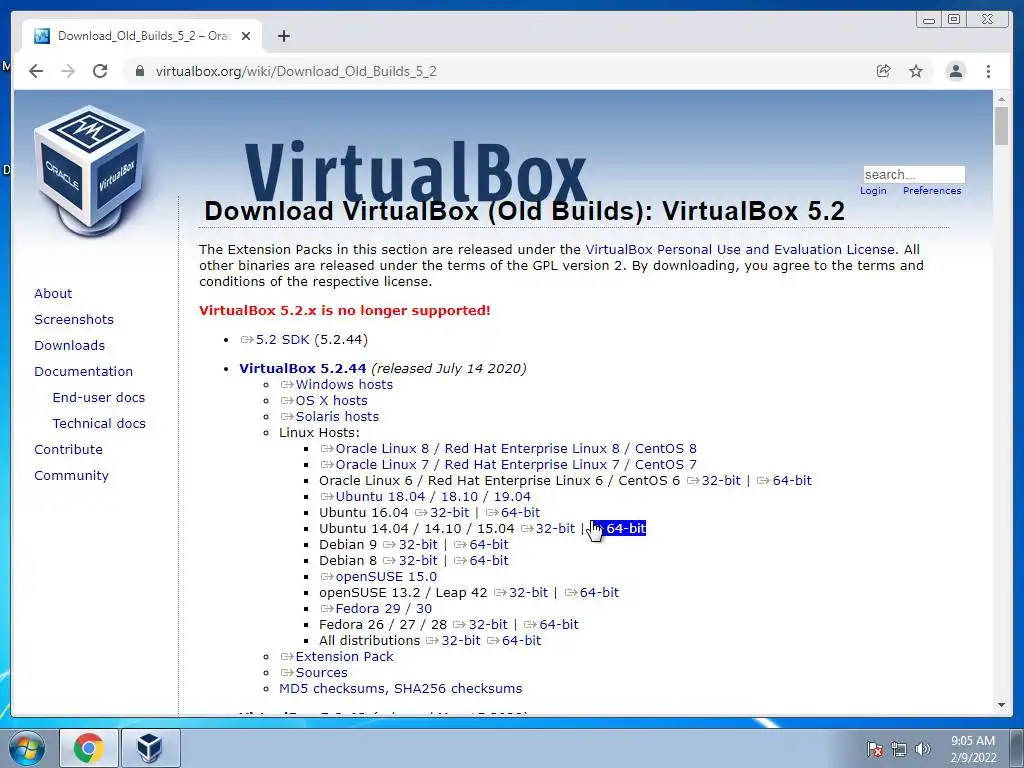1024x768 pixels.
Task: Click Ubuntu 18.04 / 18.10 / 19.04 link
Action: 426,496
